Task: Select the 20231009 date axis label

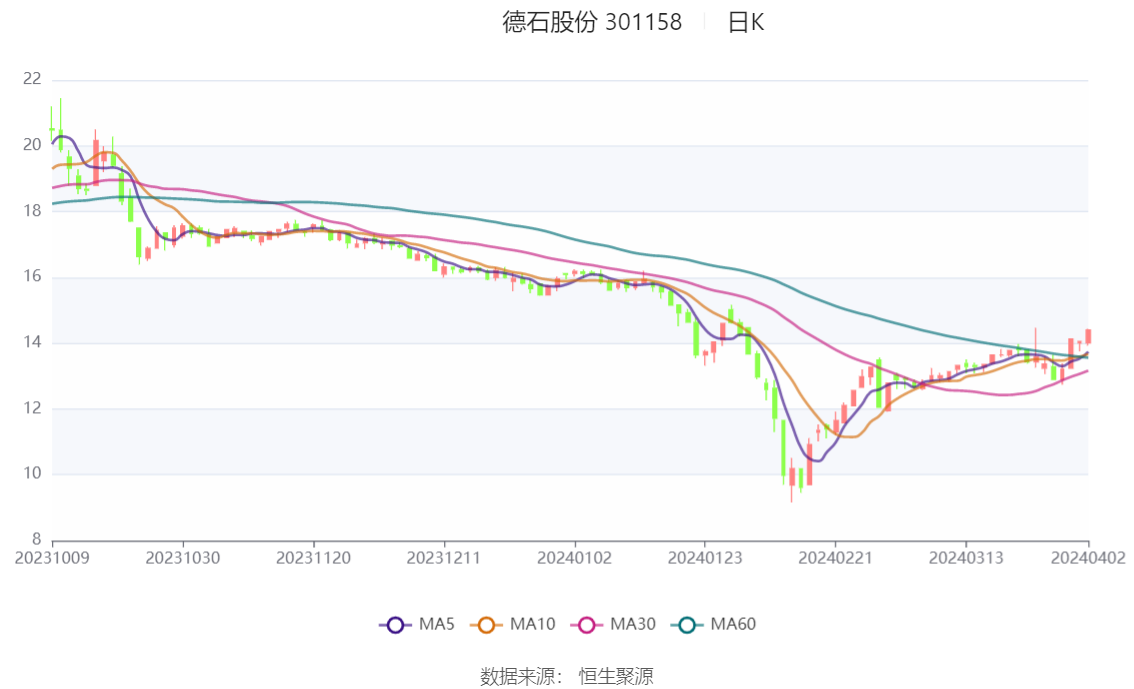Action: click(52, 558)
